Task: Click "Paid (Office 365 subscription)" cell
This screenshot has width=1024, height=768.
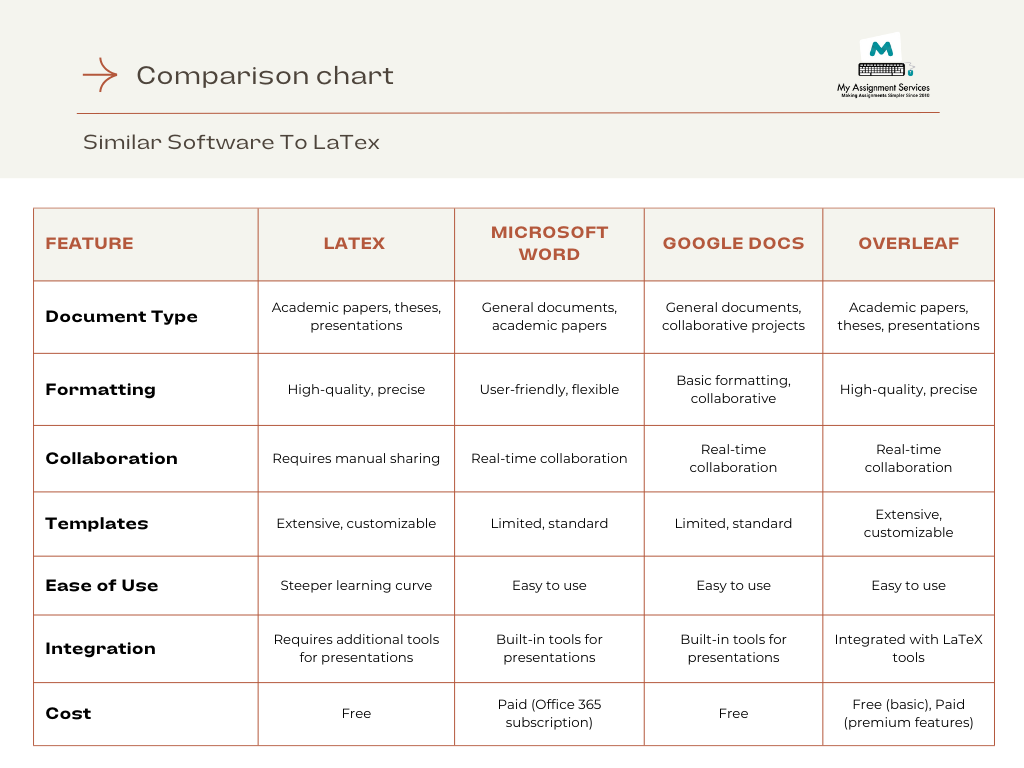Action: tap(549, 714)
